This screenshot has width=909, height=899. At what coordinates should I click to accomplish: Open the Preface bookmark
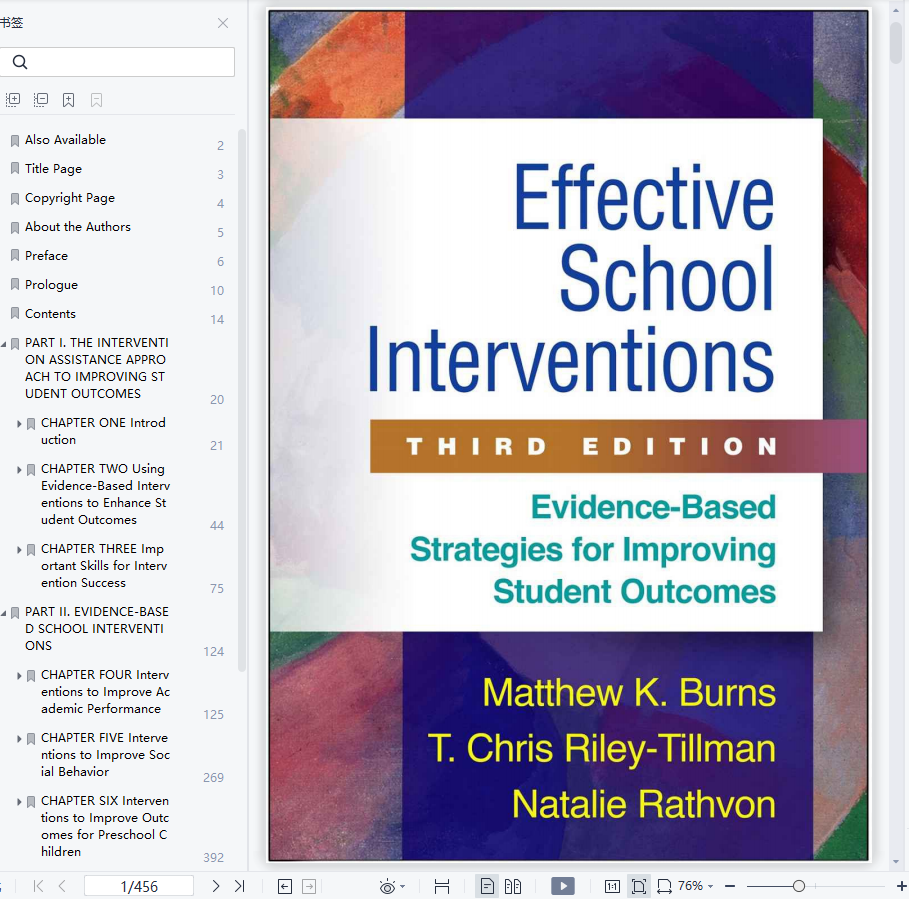click(x=46, y=256)
